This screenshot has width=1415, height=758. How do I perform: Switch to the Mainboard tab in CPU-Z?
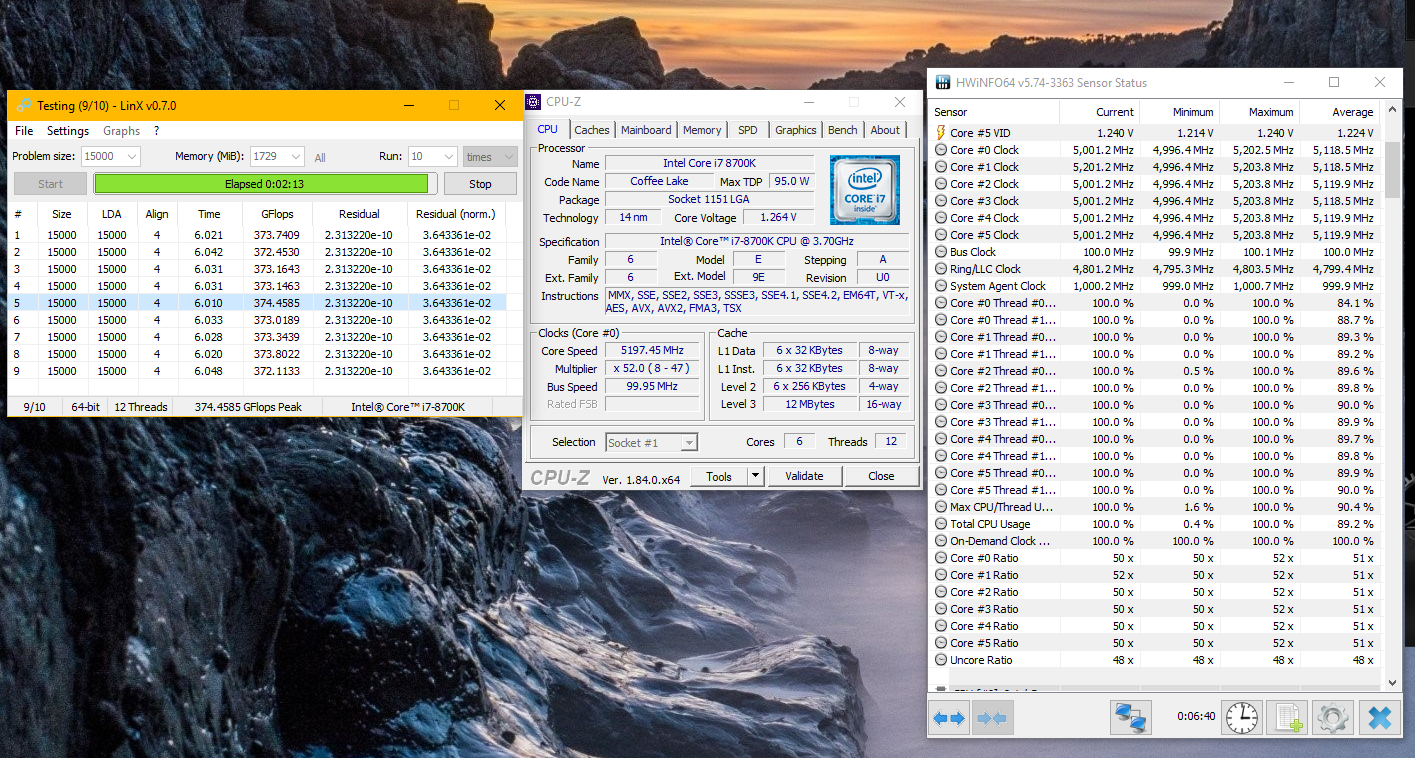[646, 130]
